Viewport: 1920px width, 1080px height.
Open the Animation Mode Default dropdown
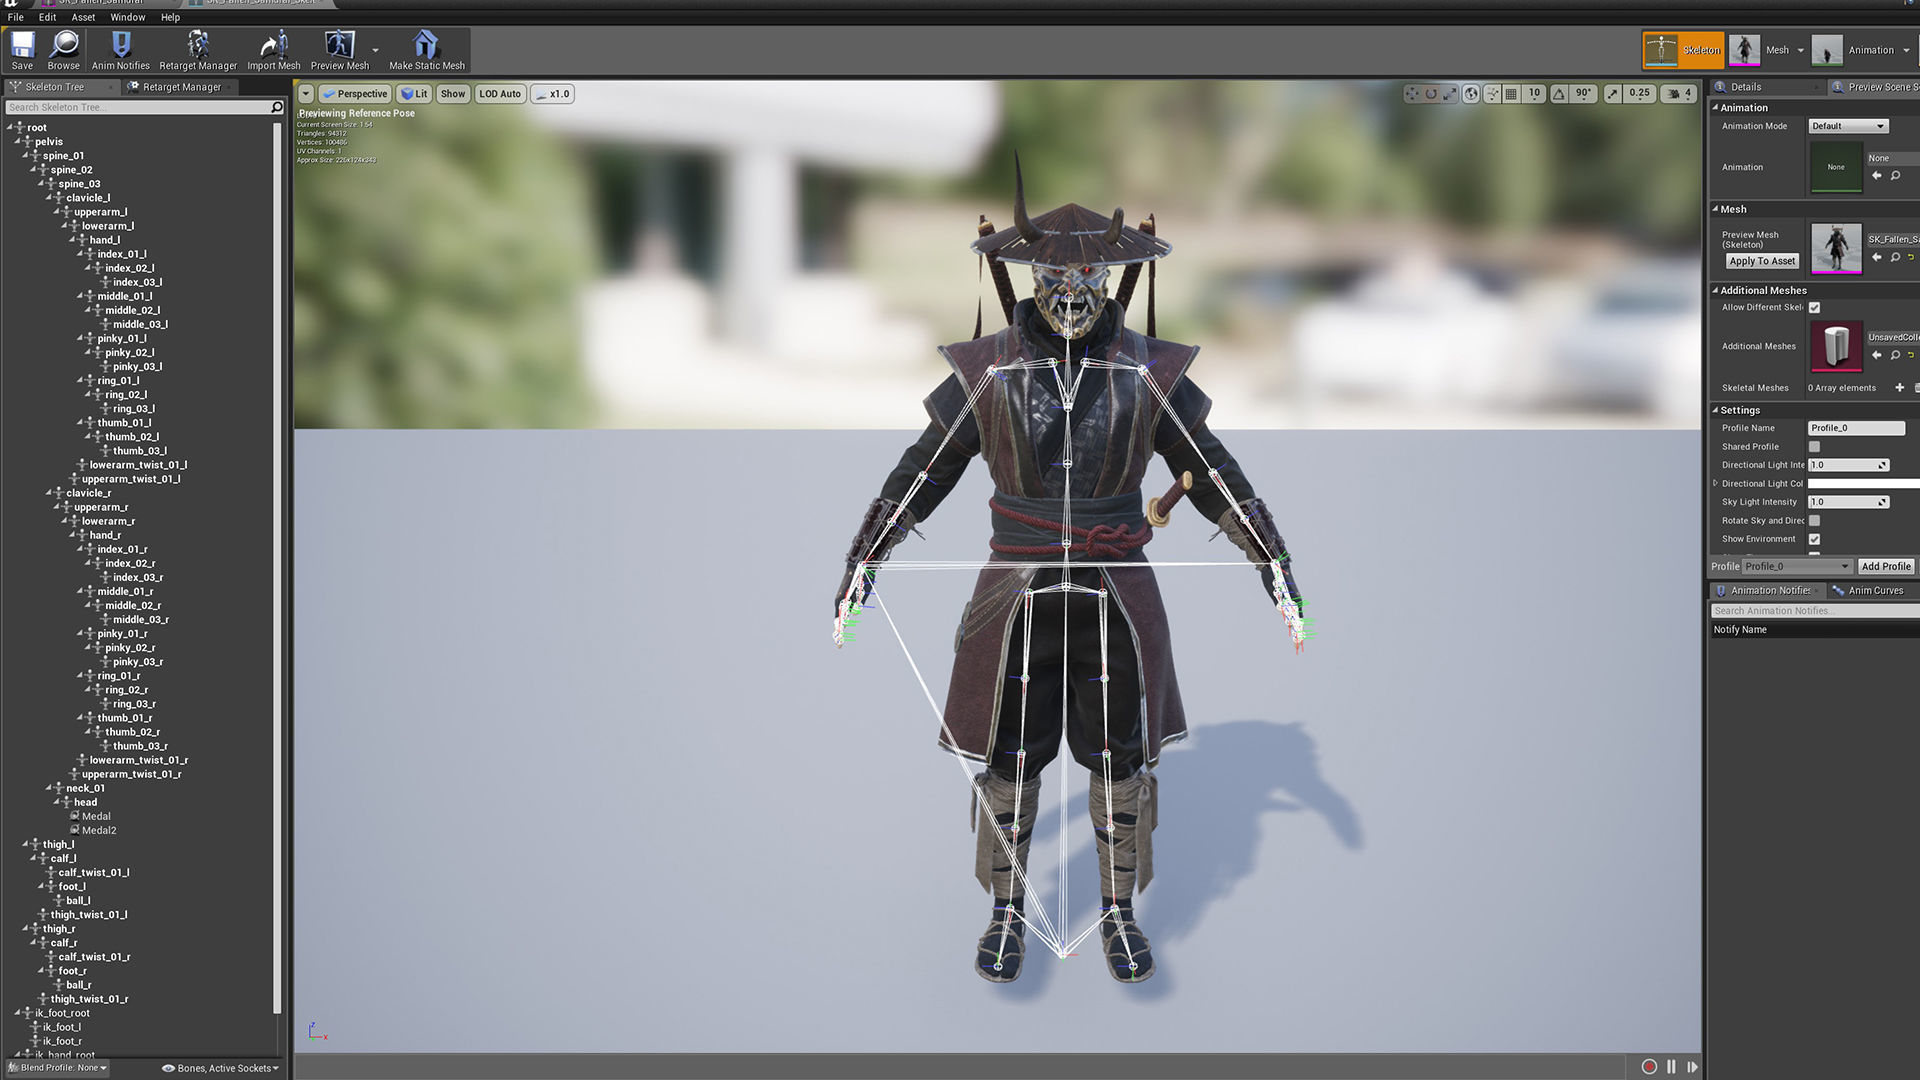1847,126
